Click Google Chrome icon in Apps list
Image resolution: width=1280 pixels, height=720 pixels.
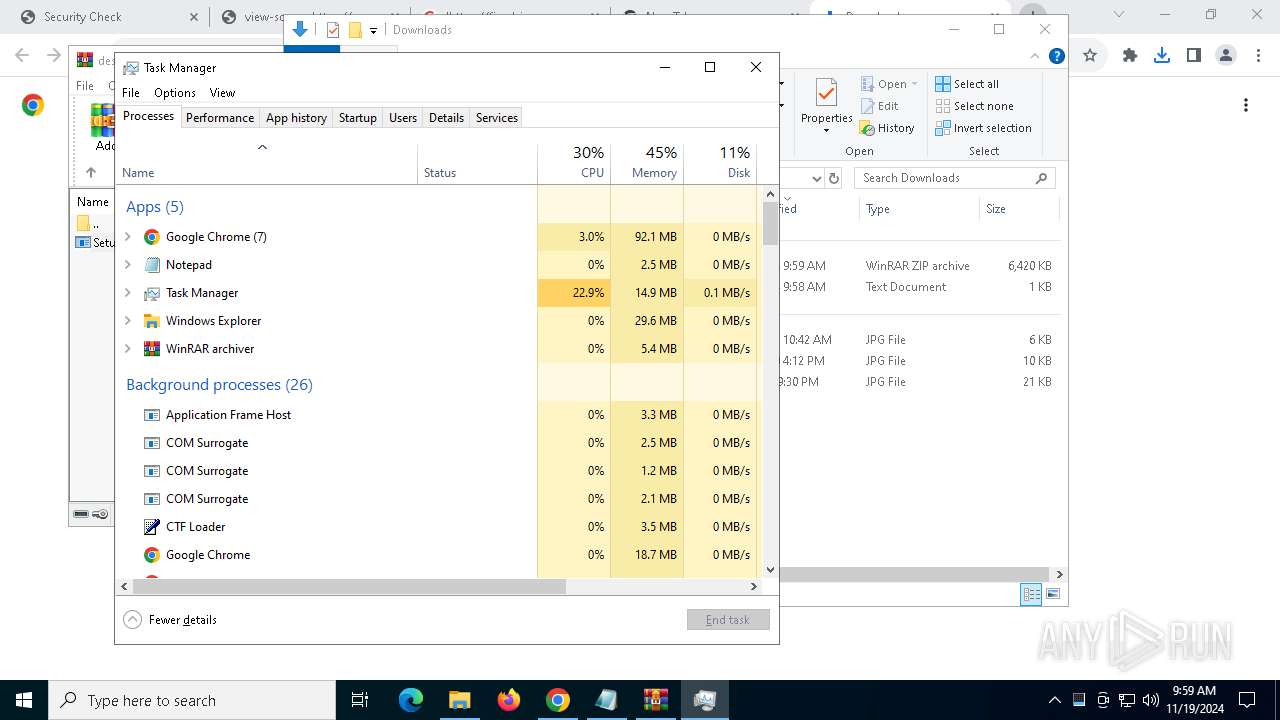[x=152, y=237]
